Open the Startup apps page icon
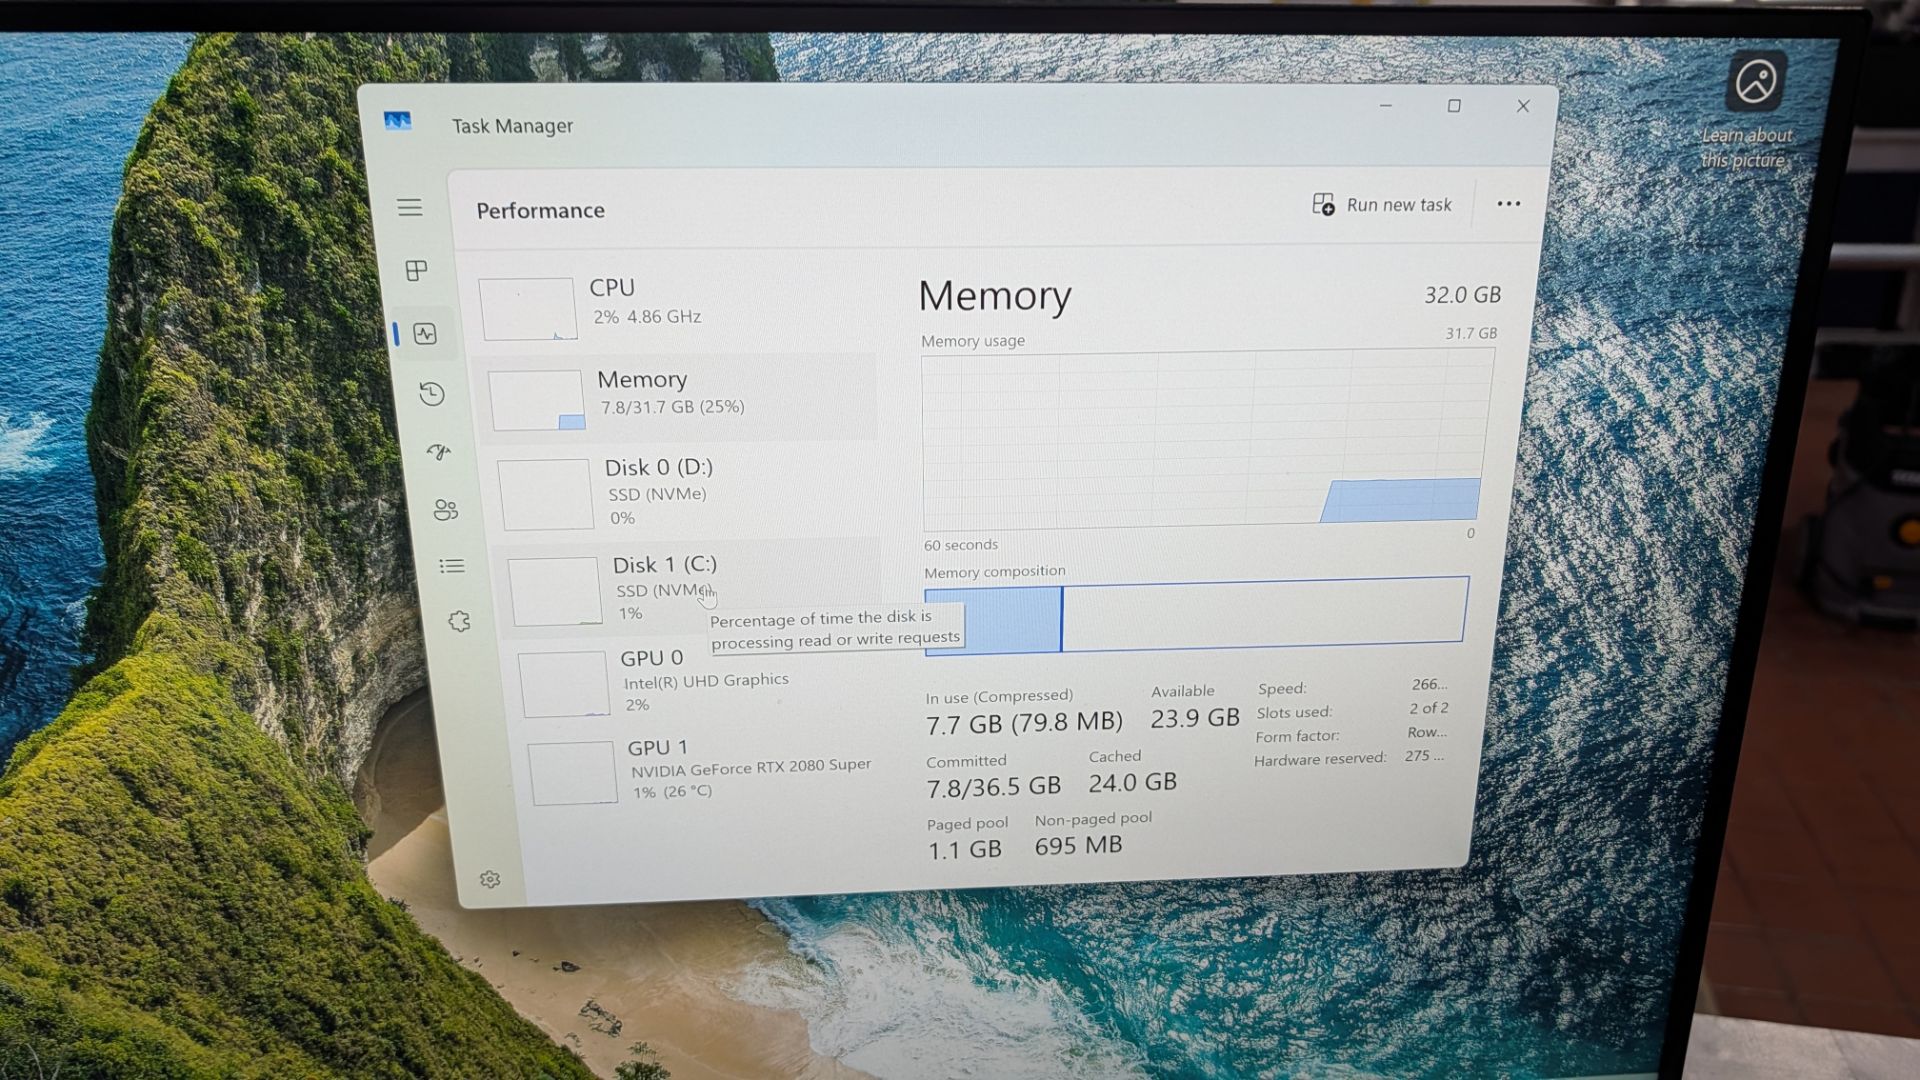 coord(439,452)
